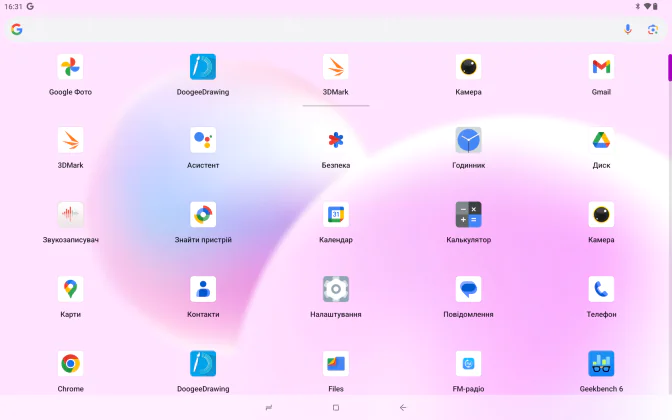Screen dimensions: 672x420
Task: Open Камера in the suggestions row beside Gmail
Action: [x=468, y=67]
